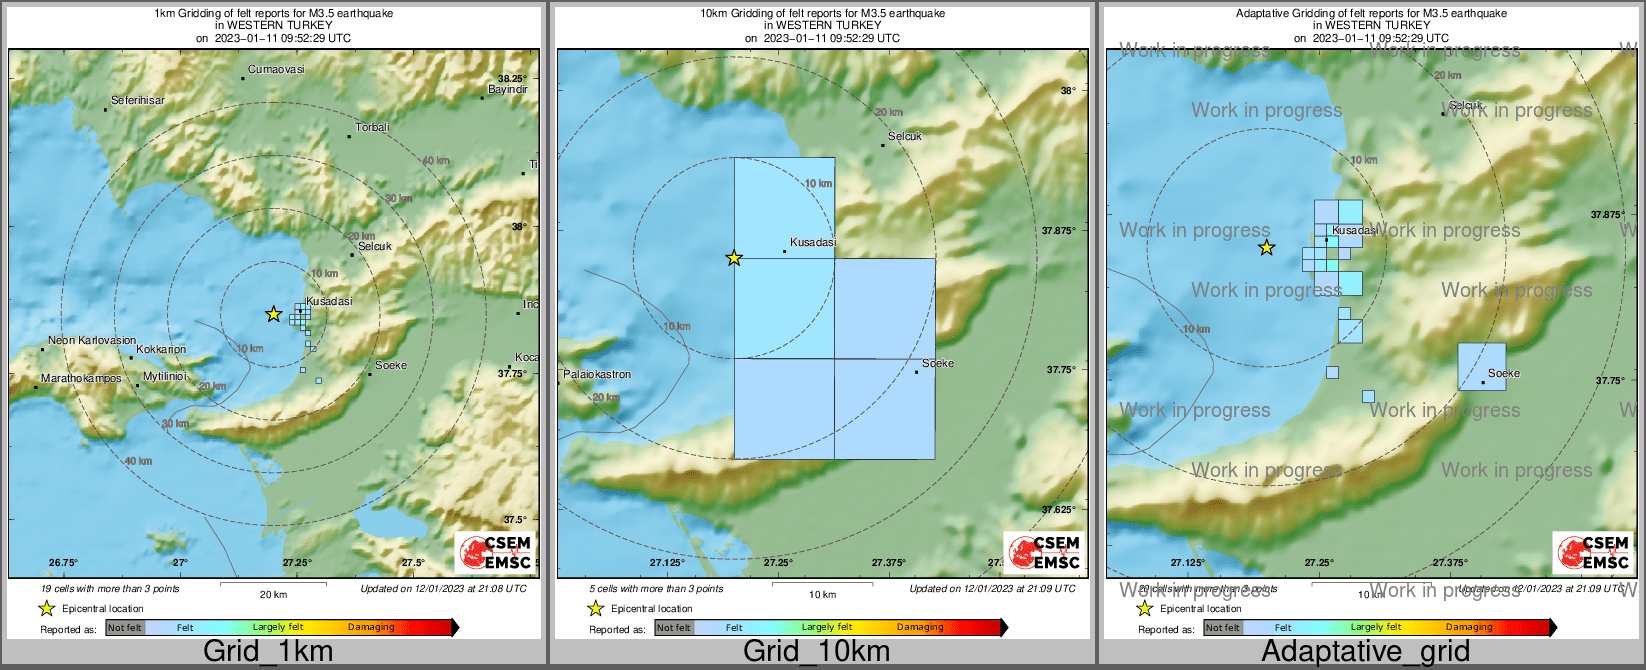Screen dimensions: 1646x670
Task: Select the Adaptative_grid caption label
Action: [1365, 651]
